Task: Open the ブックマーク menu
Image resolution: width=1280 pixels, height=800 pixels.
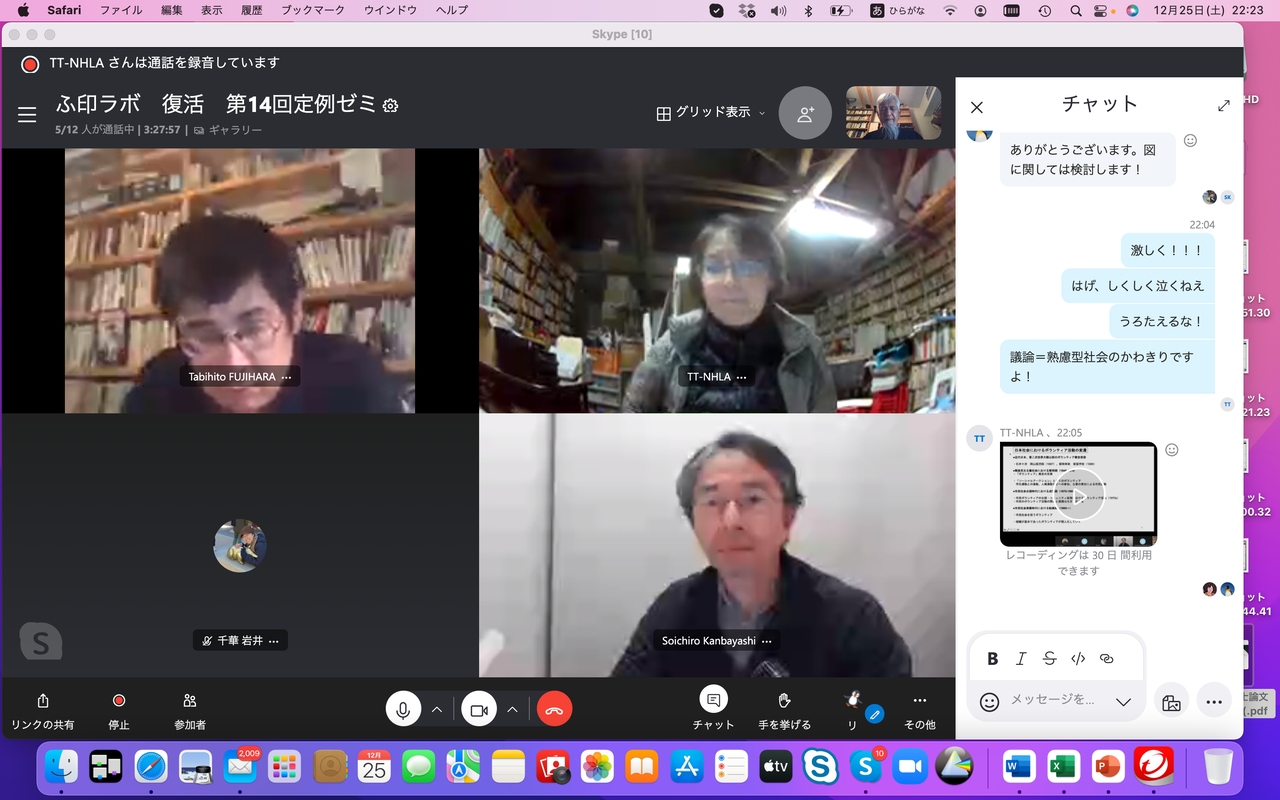Action: [x=313, y=10]
